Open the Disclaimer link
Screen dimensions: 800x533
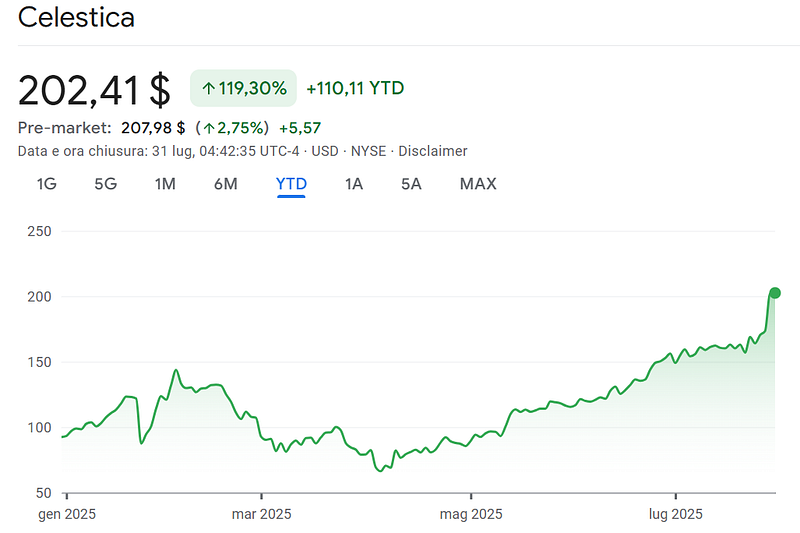(433, 151)
